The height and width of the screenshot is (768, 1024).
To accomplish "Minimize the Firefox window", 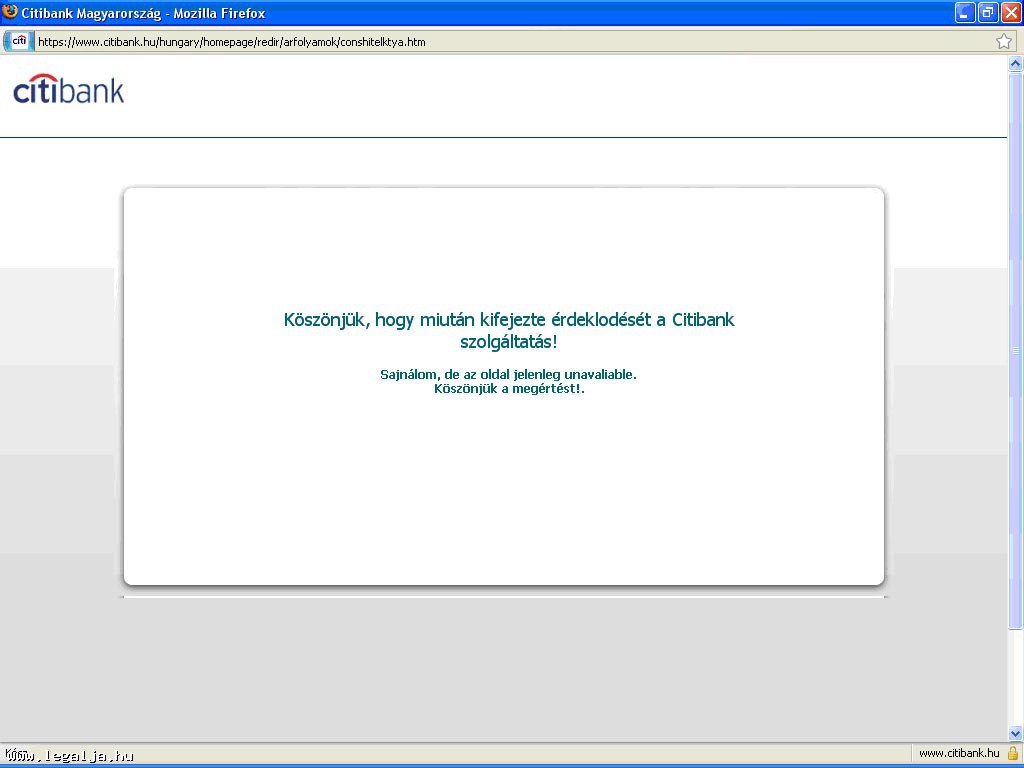I will click(x=965, y=12).
